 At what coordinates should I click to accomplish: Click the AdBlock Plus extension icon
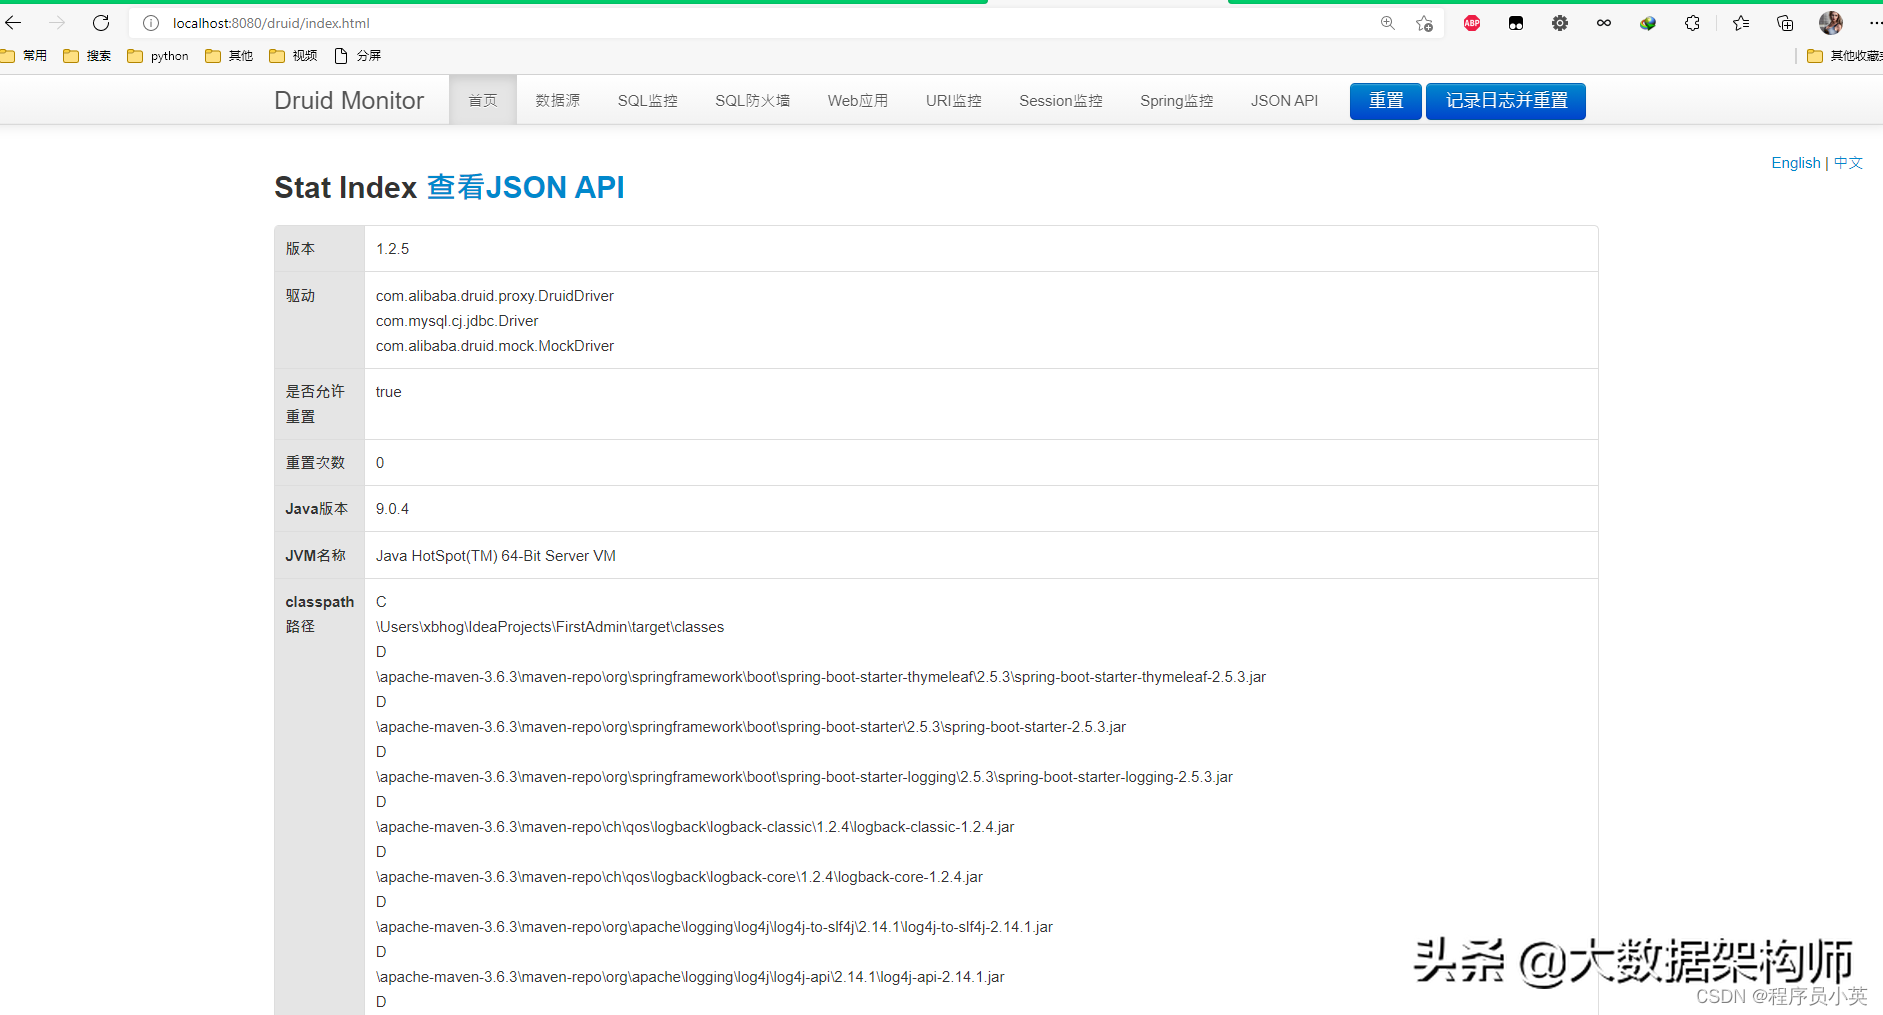(1471, 22)
